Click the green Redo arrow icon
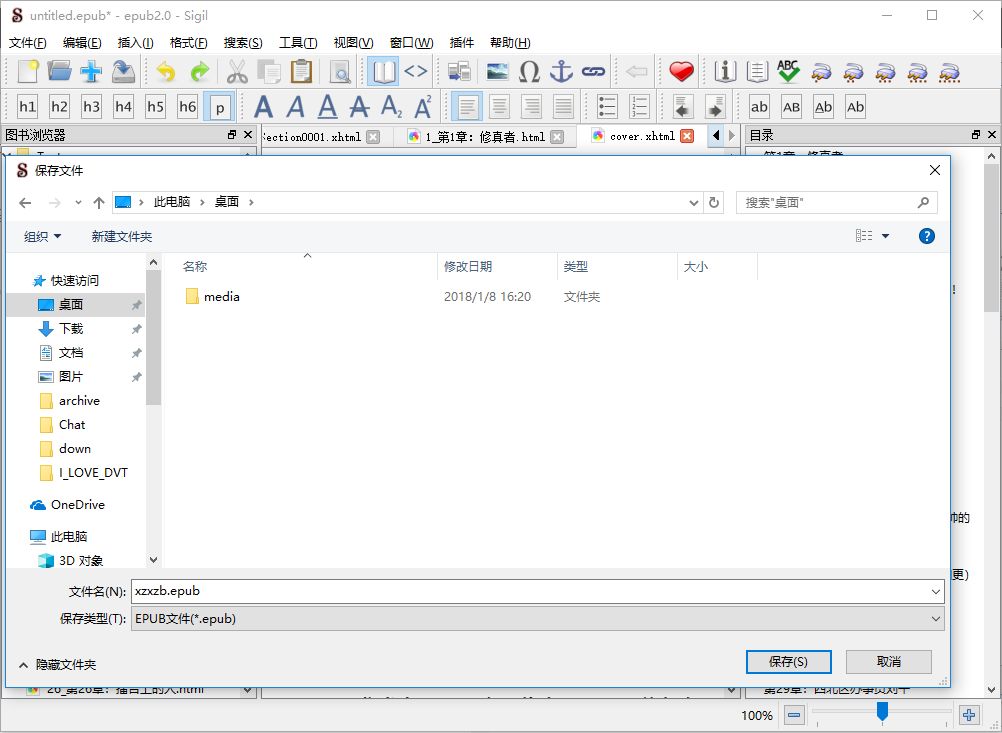 tap(199, 72)
